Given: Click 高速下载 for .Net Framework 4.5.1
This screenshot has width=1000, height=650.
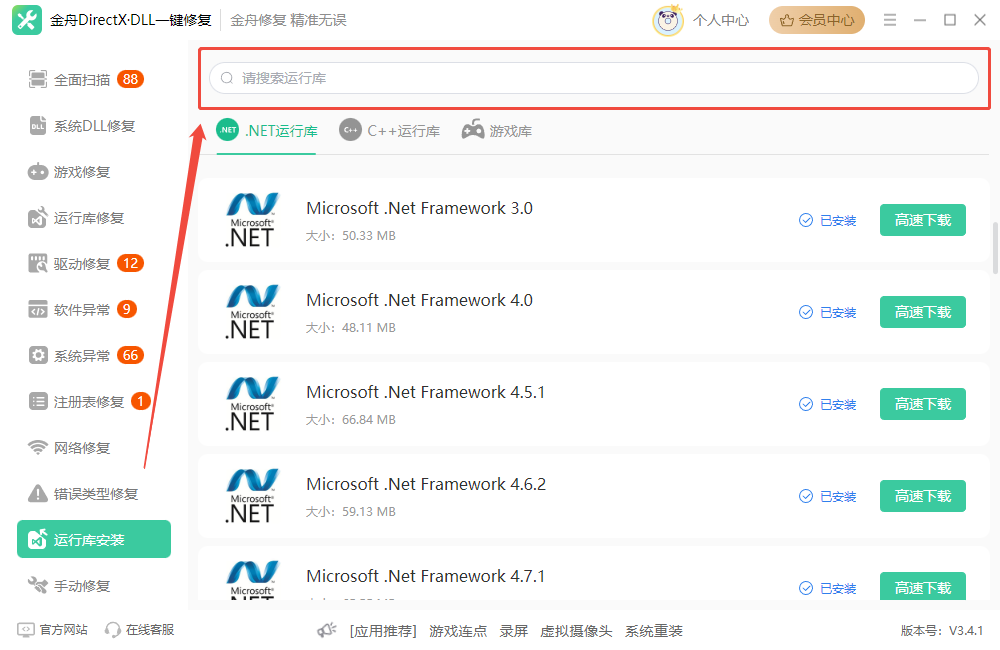Looking at the screenshot, I should [x=922, y=404].
